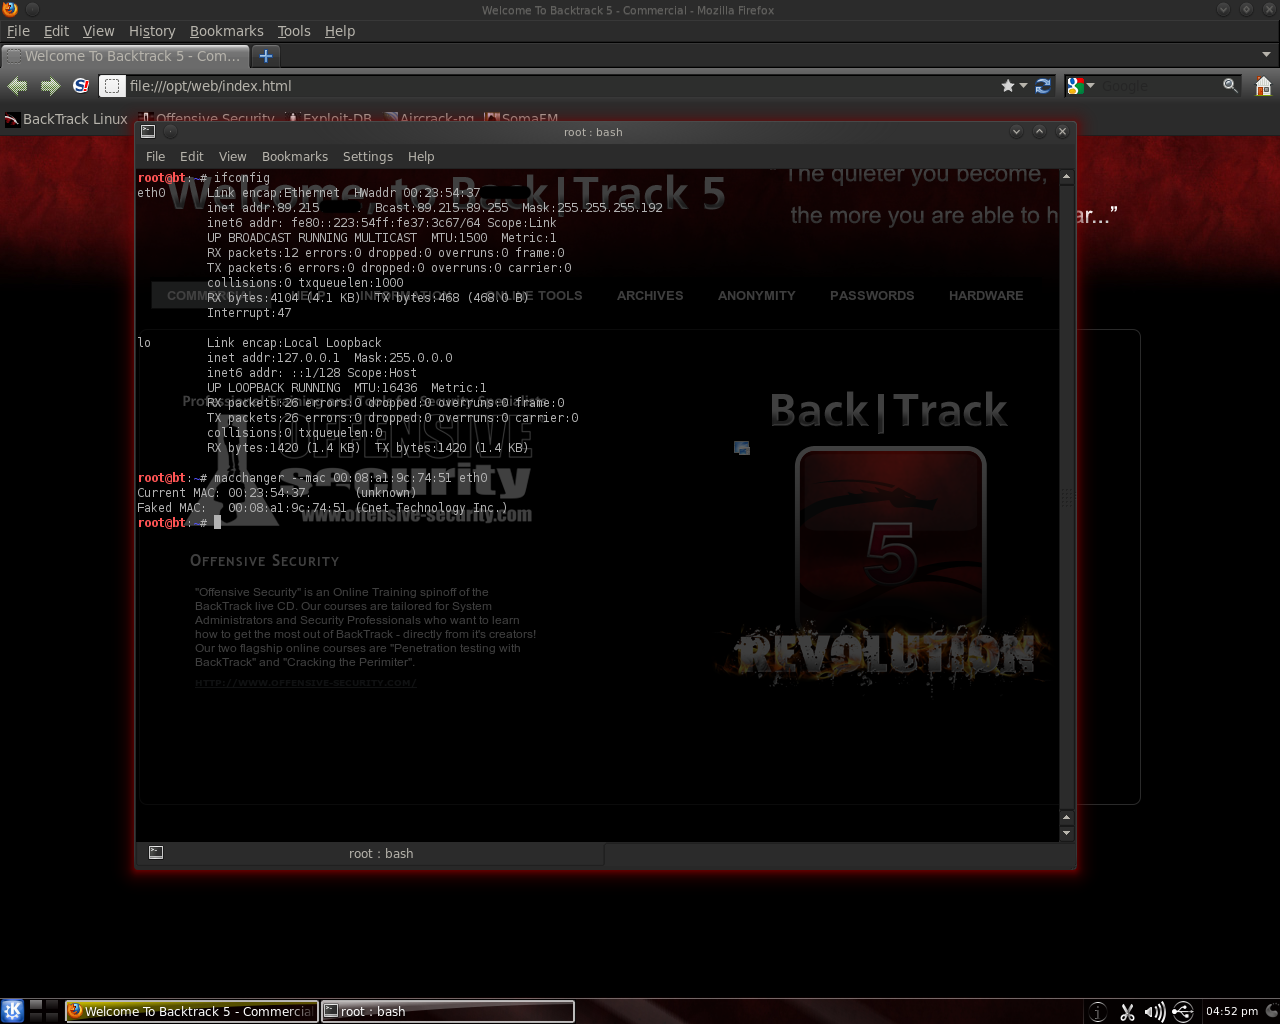Viewport: 1280px width, 1024px height.
Task: Select the root : bash terminal tab
Action: [x=370, y=853]
